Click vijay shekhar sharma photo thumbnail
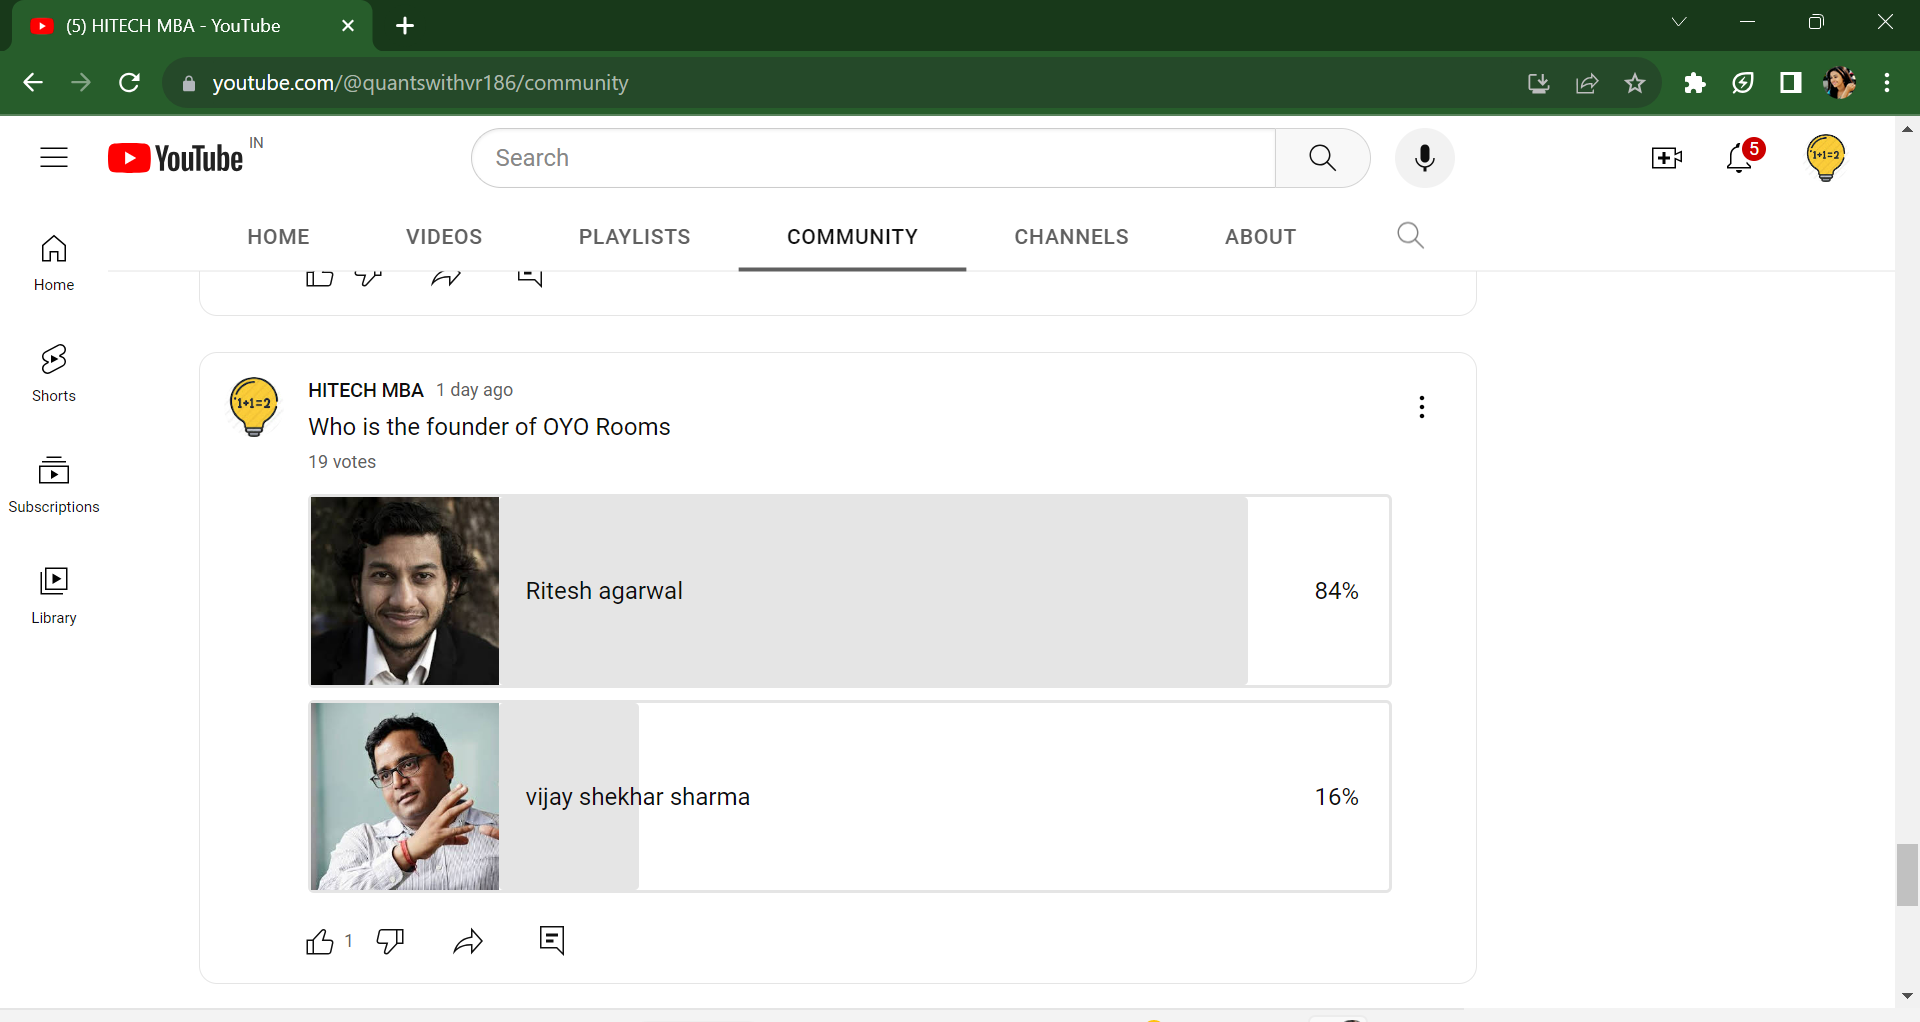Image resolution: width=1920 pixels, height=1022 pixels. 405,797
